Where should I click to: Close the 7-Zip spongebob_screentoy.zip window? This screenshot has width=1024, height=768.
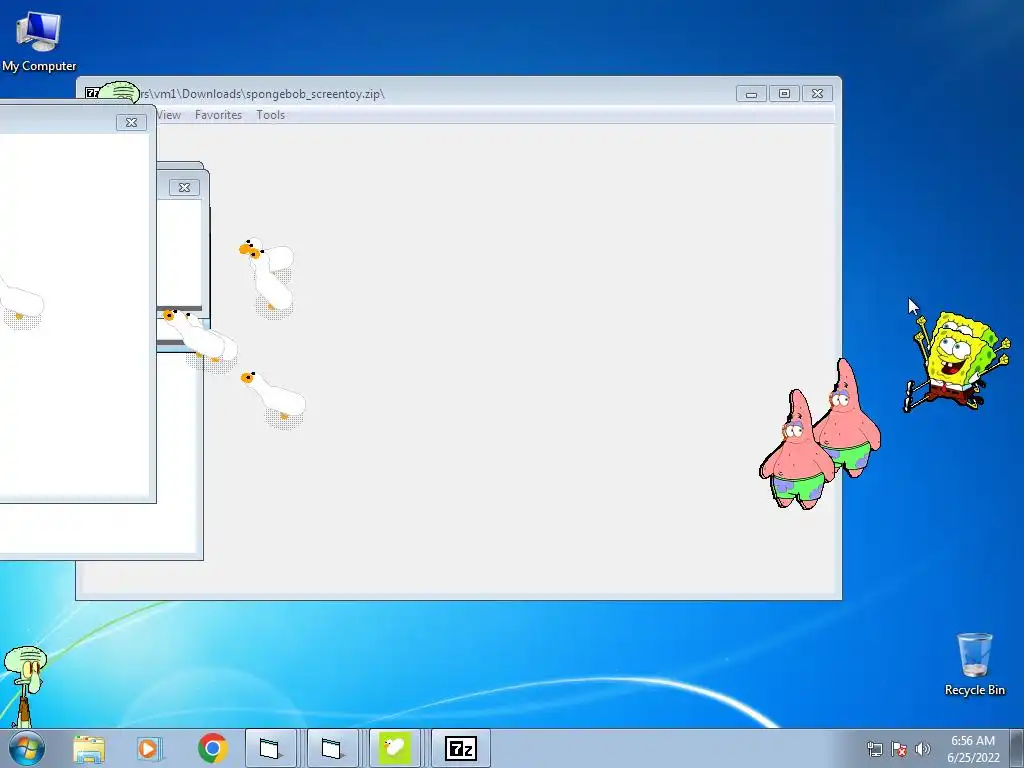817,94
